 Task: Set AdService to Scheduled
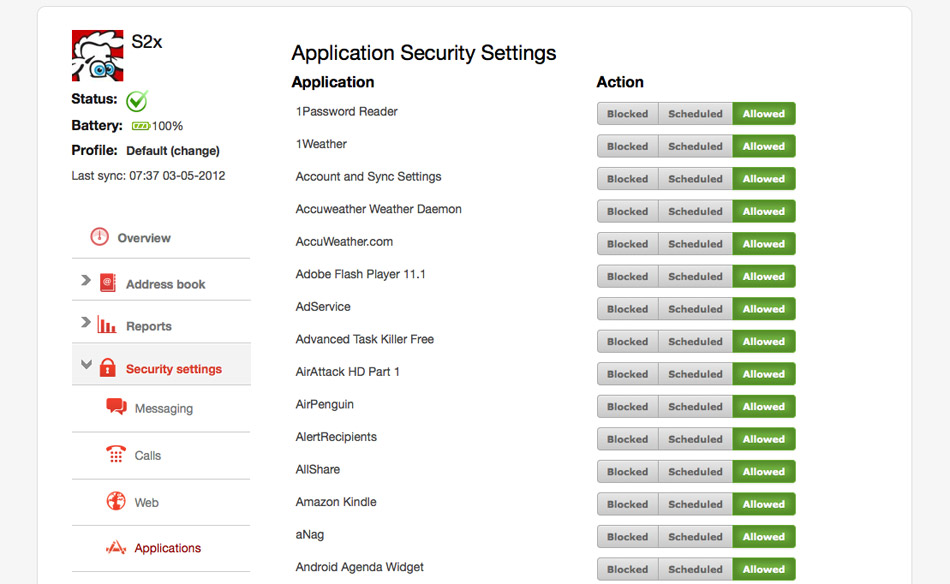tap(695, 309)
